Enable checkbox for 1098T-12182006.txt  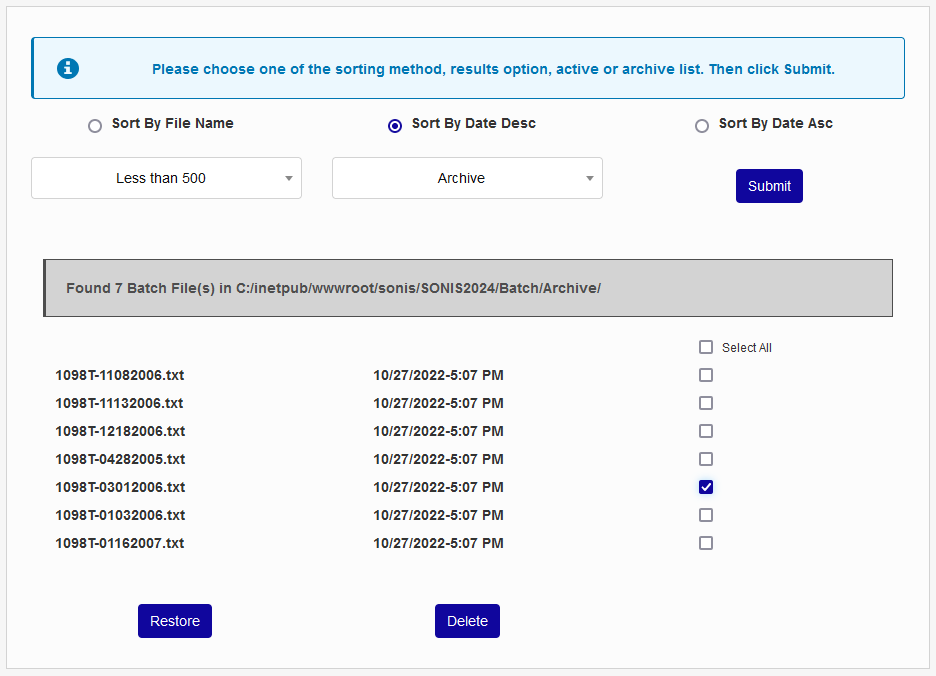click(706, 431)
